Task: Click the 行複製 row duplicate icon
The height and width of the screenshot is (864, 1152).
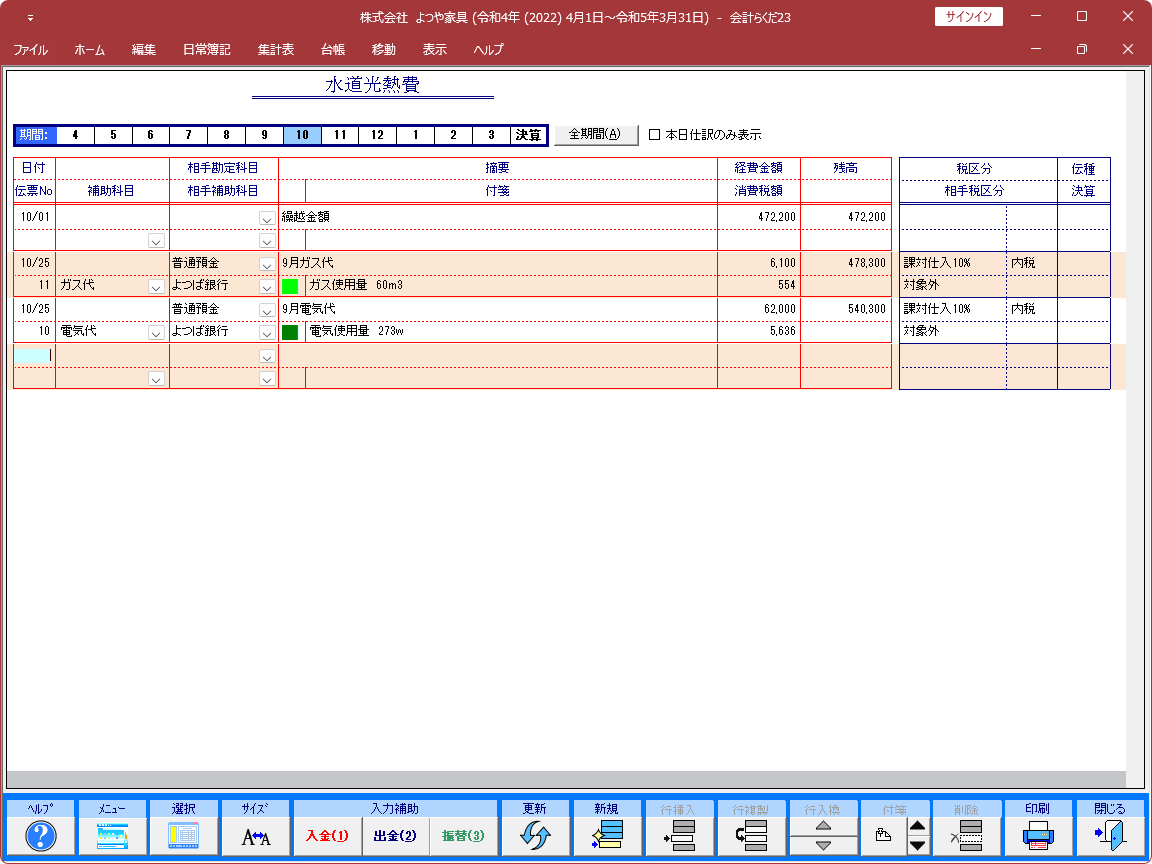Action: pyautogui.click(x=751, y=837)
